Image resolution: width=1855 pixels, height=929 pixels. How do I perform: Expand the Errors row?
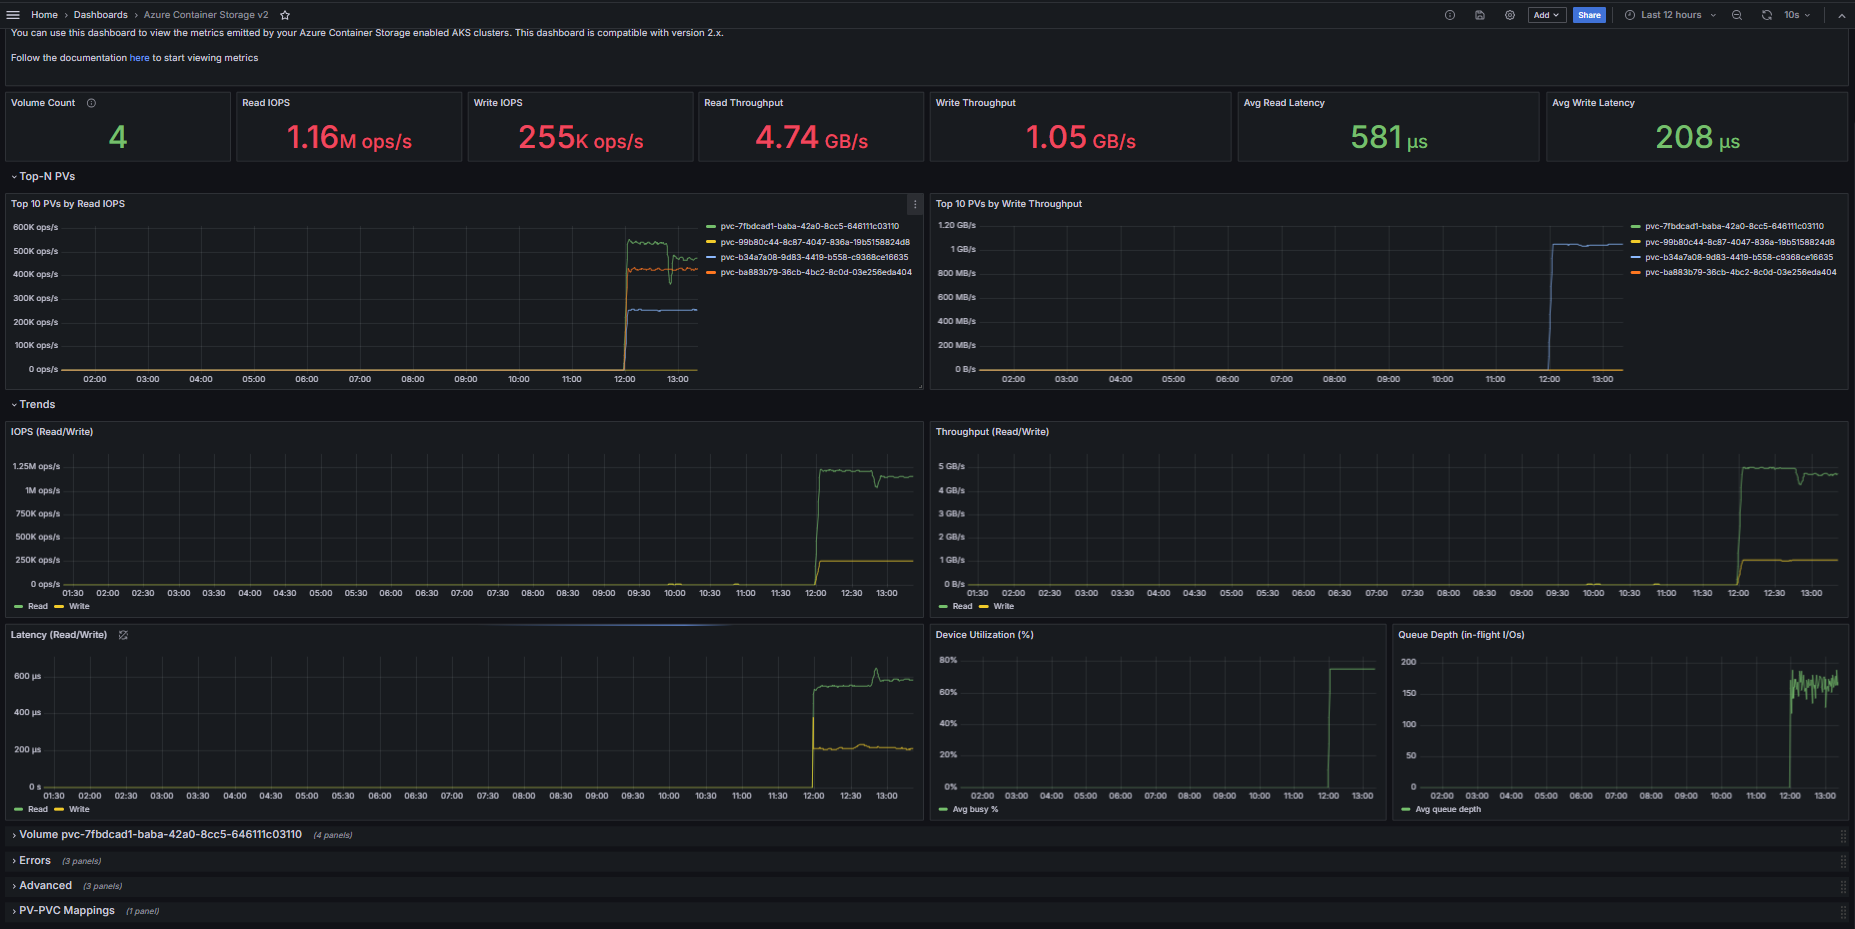[x=35, y=860]
